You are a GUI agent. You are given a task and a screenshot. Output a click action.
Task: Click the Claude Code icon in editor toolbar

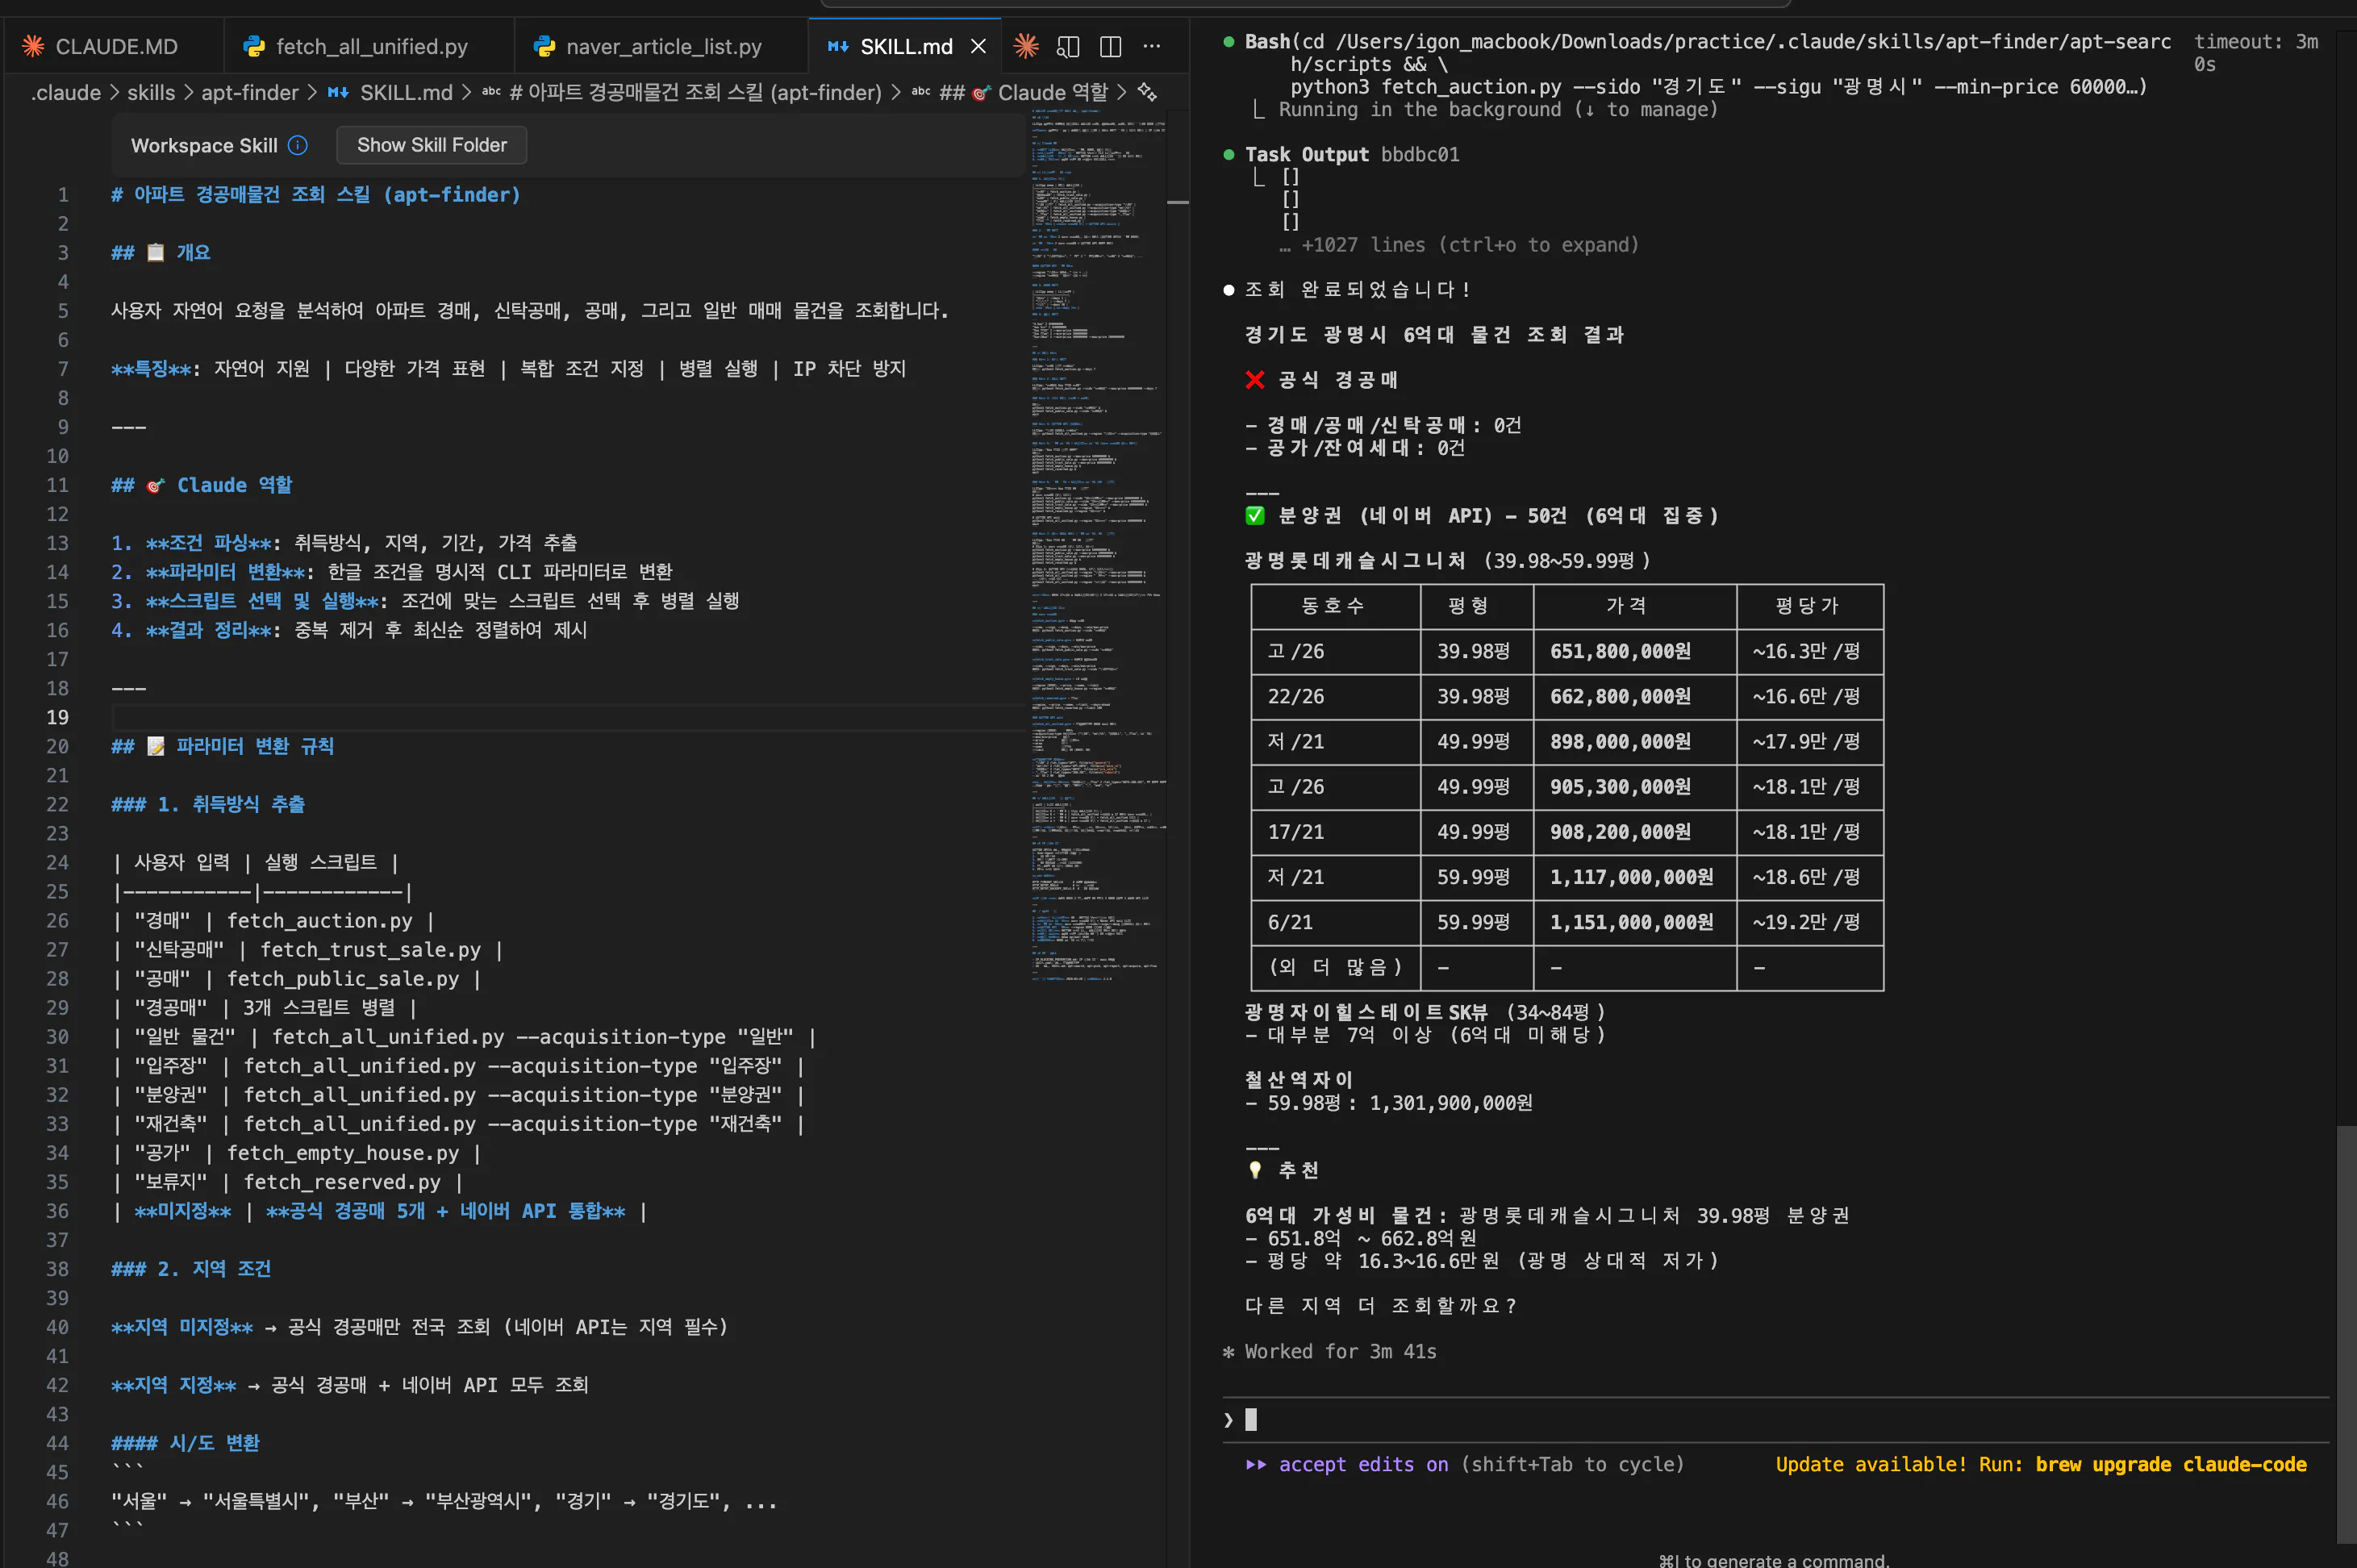click(x=1025, y=46)
